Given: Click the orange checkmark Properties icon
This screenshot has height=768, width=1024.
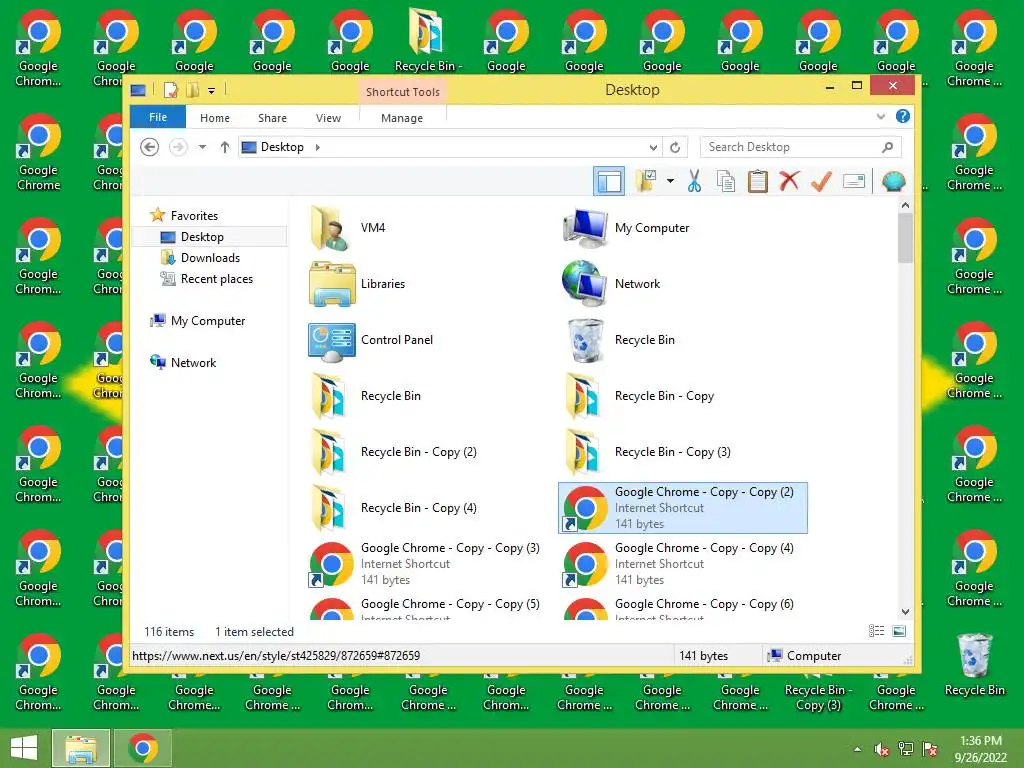Looking at the screenshot, I should pos(821,181).
